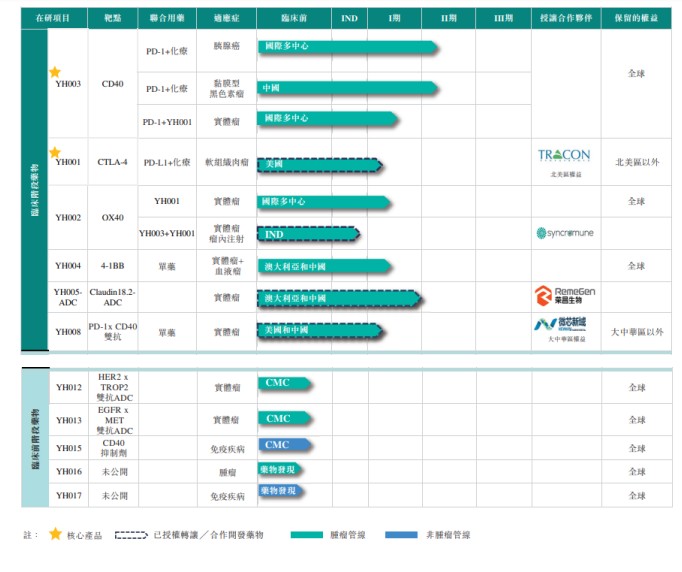The height and width of the screenshot is (572, 682).
Task: Click the IND bar for YH003+YH001
Action: [x=308, y=234]
